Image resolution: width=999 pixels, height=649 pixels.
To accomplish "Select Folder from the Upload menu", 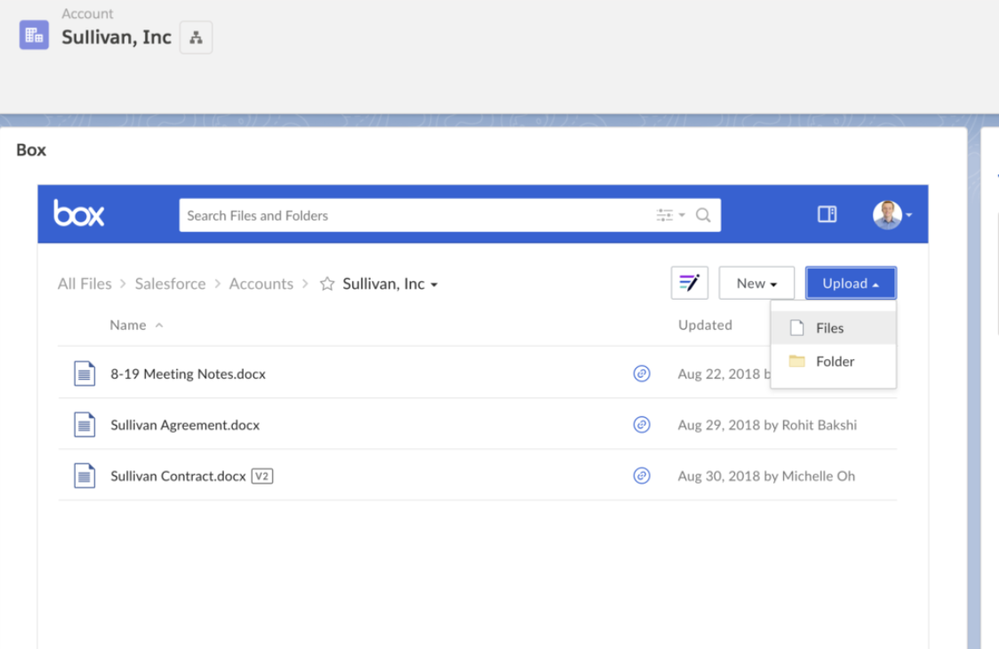I will coord(834,361).
